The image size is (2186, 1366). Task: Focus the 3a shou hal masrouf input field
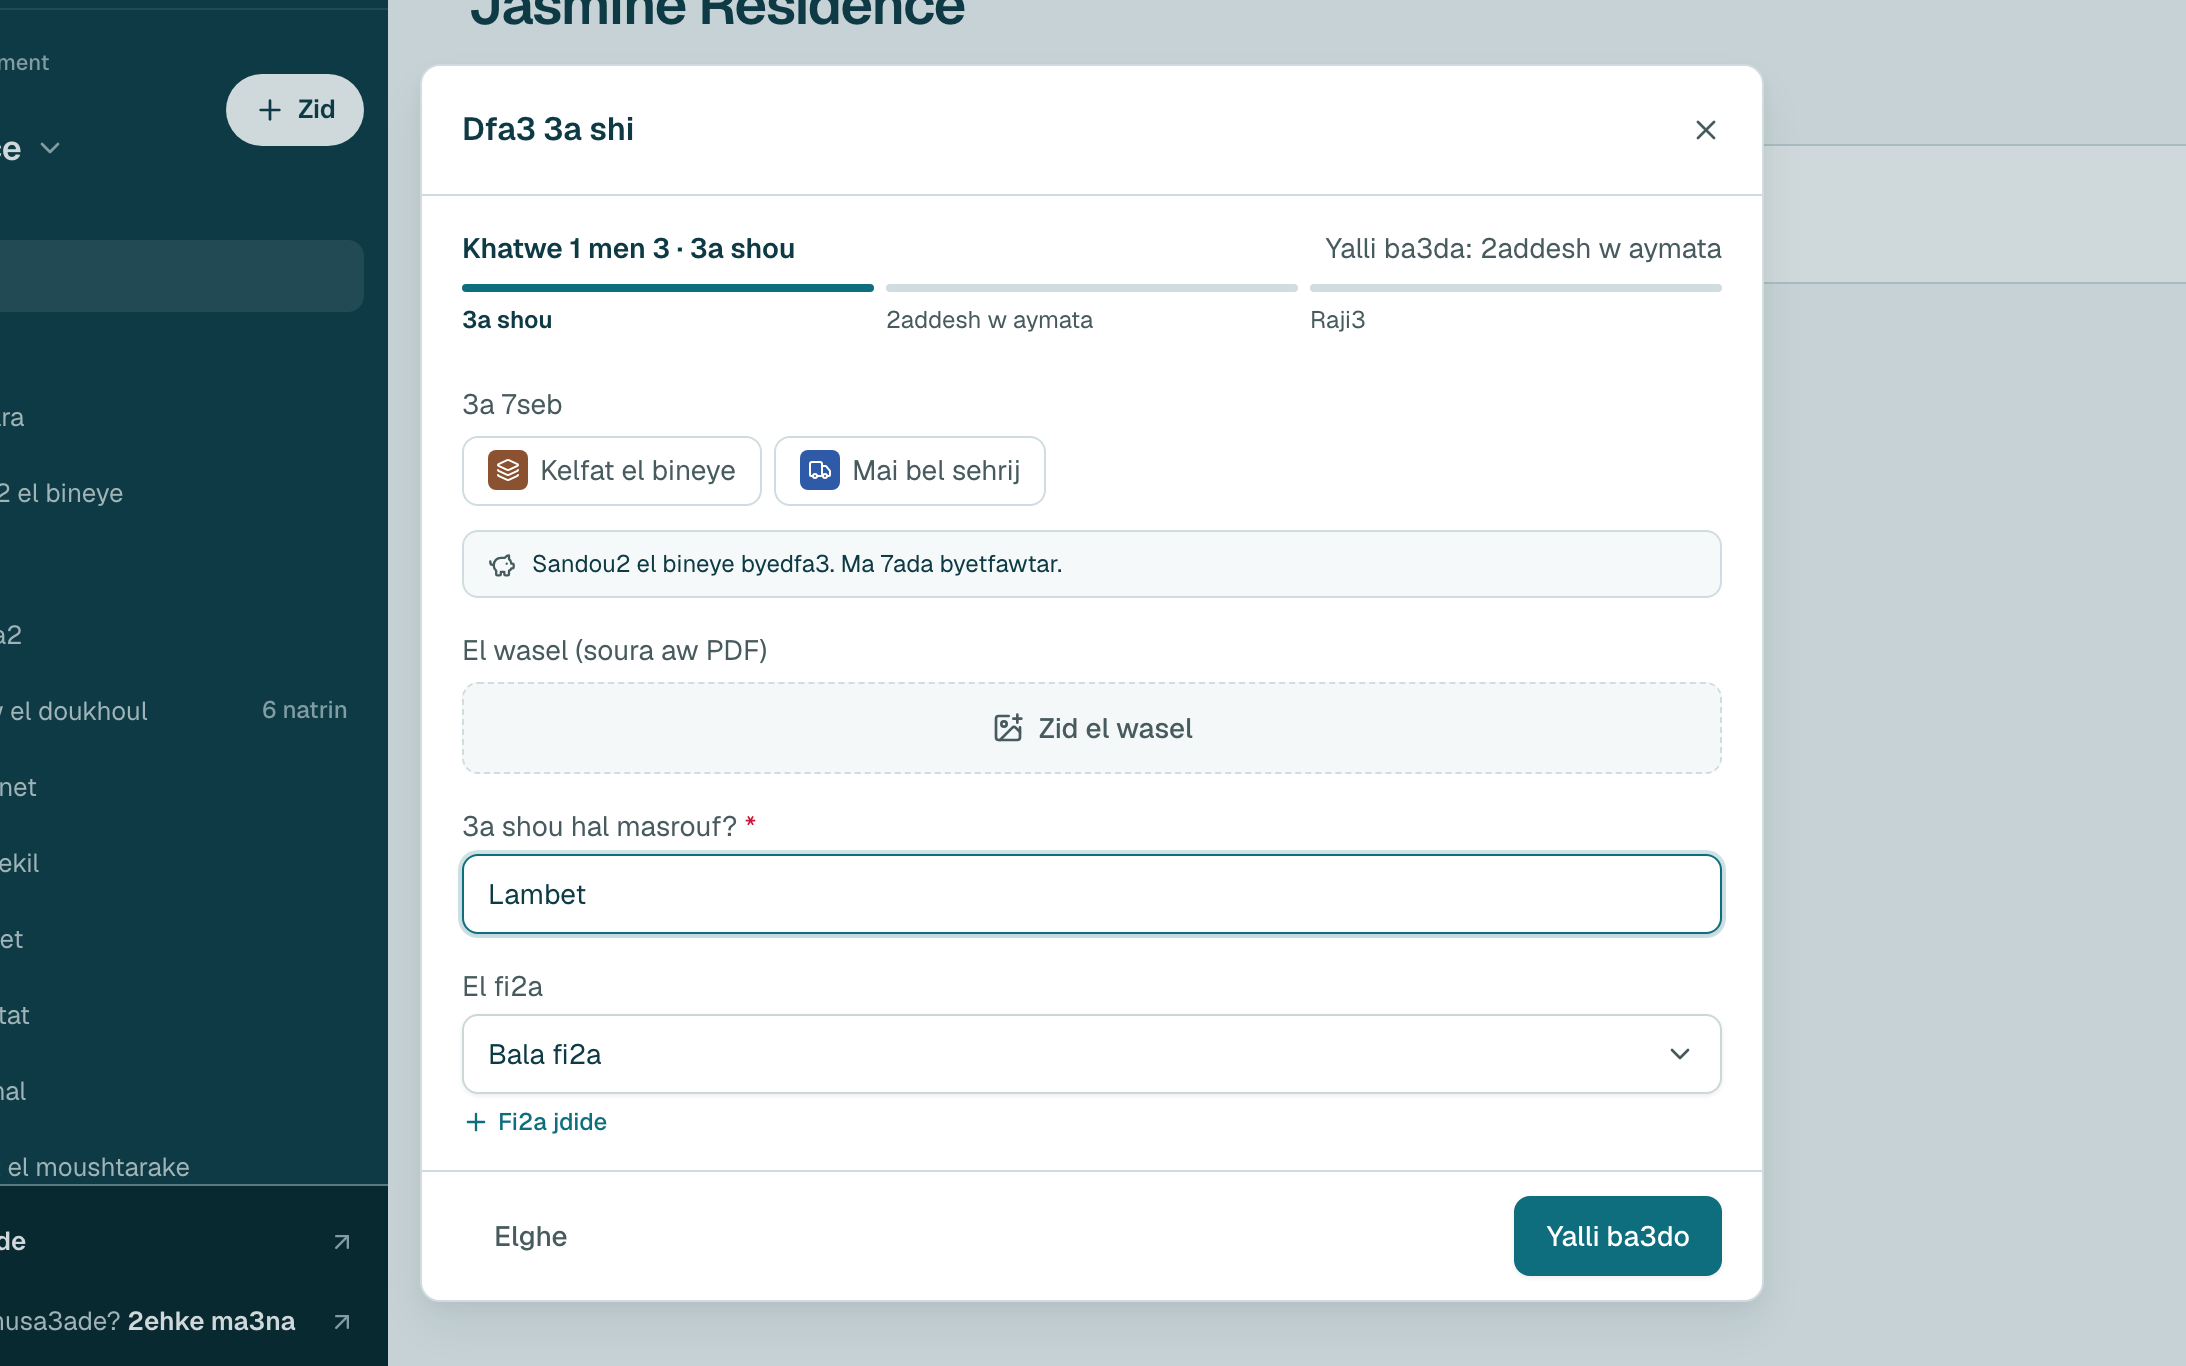(1092, 894)
